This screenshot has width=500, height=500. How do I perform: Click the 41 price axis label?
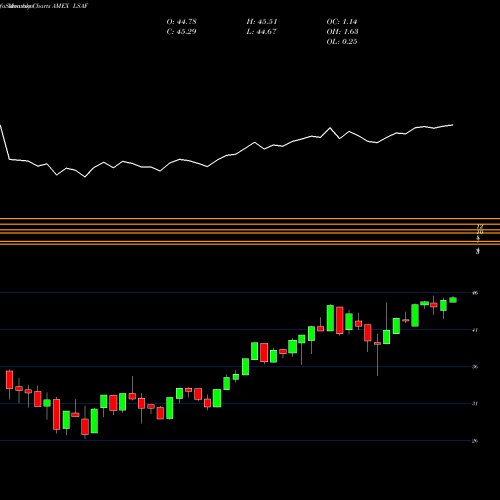[475, 330]
